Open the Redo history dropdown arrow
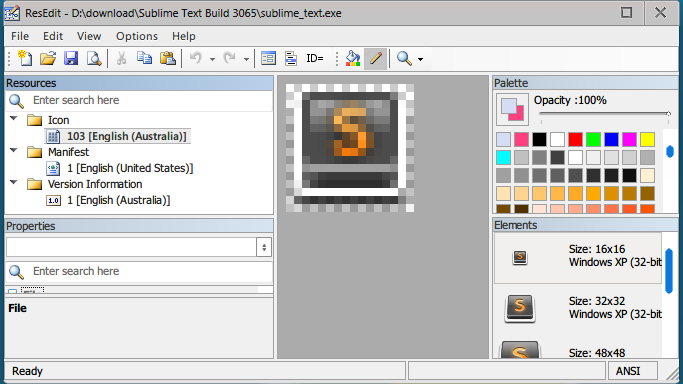Screen dimensions: 683x384 point(246,59)
